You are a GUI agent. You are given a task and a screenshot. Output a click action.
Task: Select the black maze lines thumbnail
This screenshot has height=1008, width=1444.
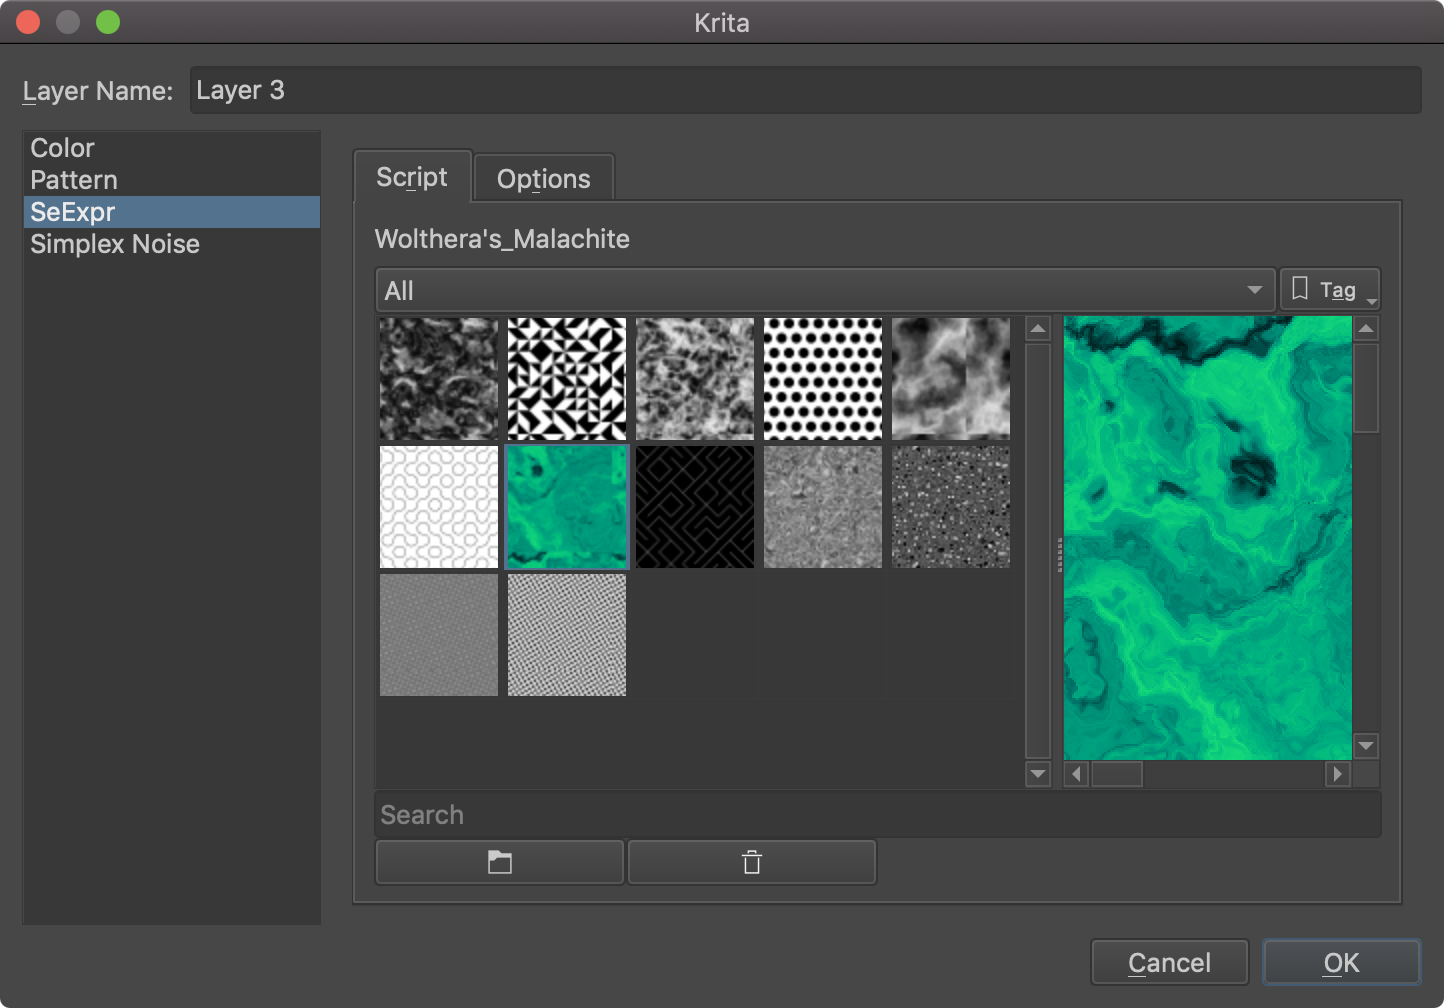point(695,507)
